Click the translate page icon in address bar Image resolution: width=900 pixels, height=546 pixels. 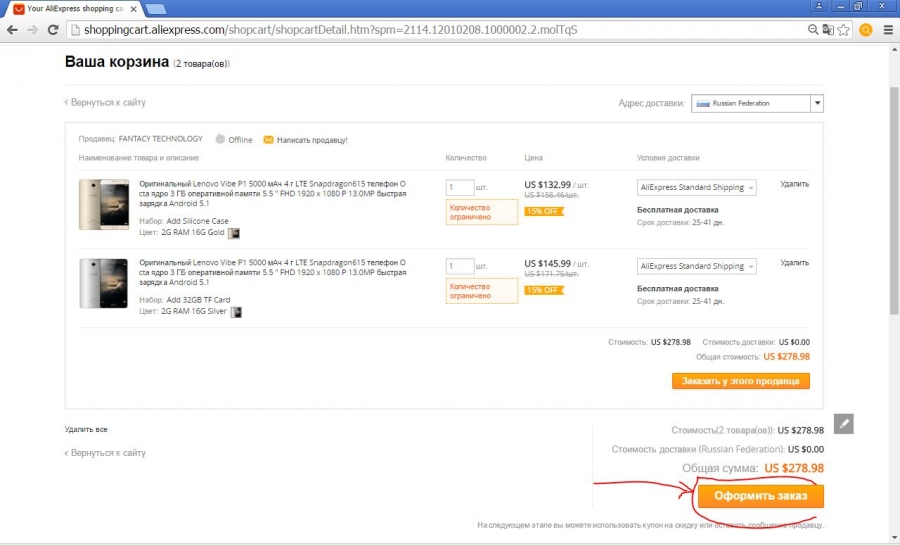828,30
